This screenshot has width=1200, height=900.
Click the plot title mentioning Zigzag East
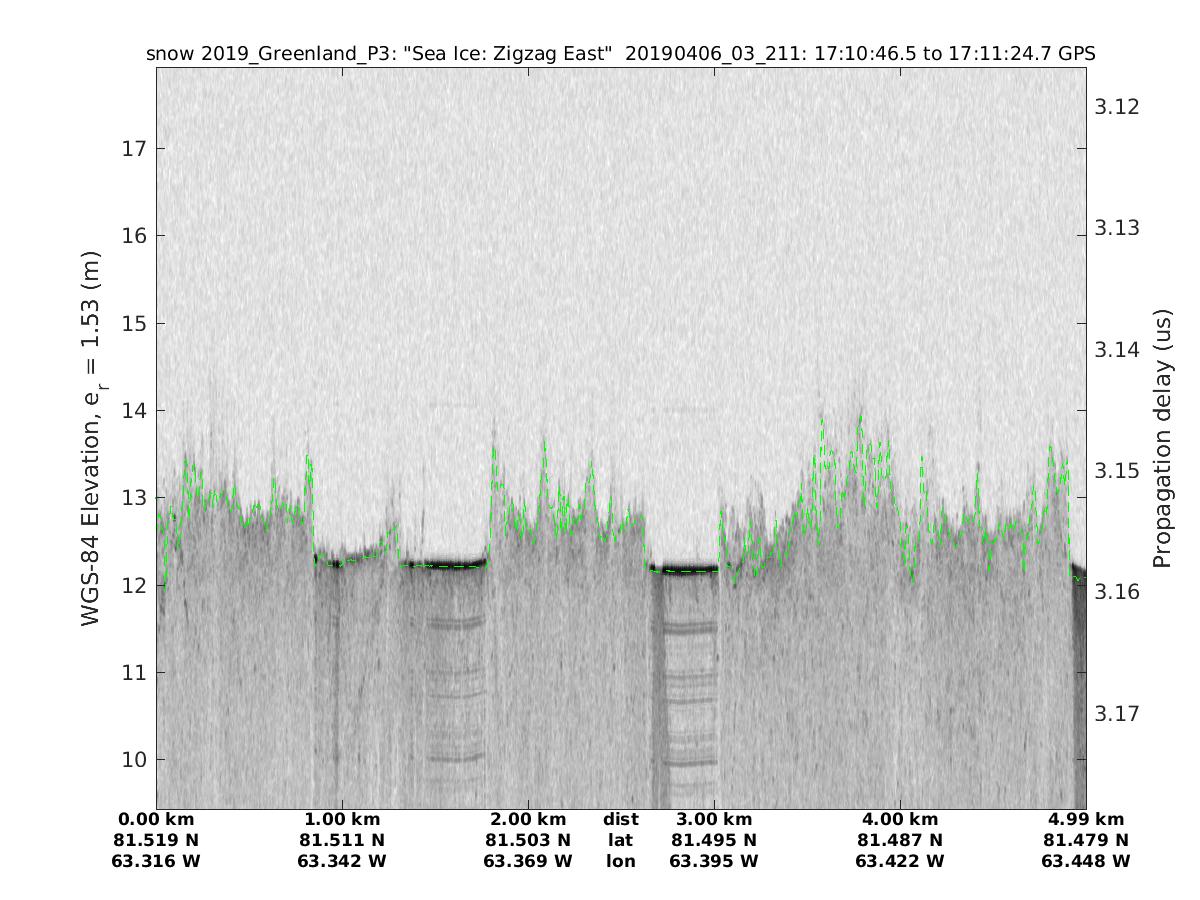620,54
